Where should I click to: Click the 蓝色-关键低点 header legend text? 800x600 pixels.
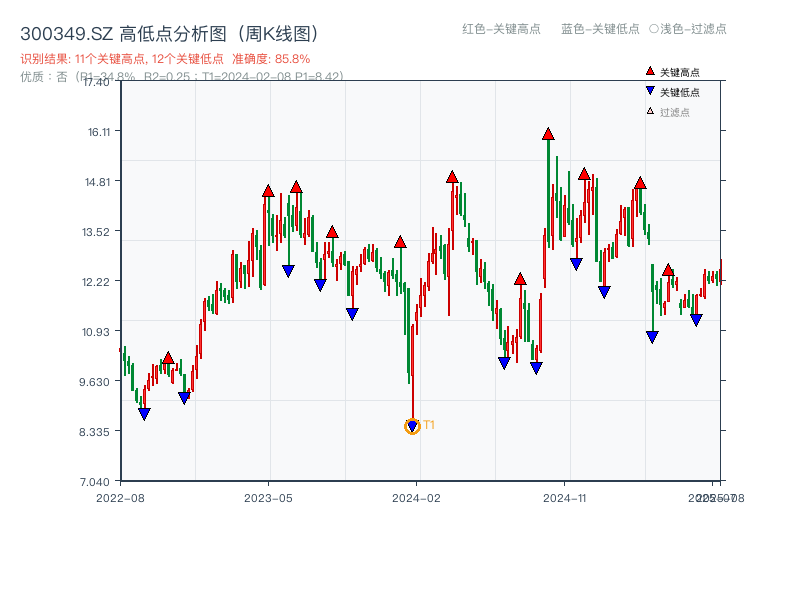[x=600, y=29]
